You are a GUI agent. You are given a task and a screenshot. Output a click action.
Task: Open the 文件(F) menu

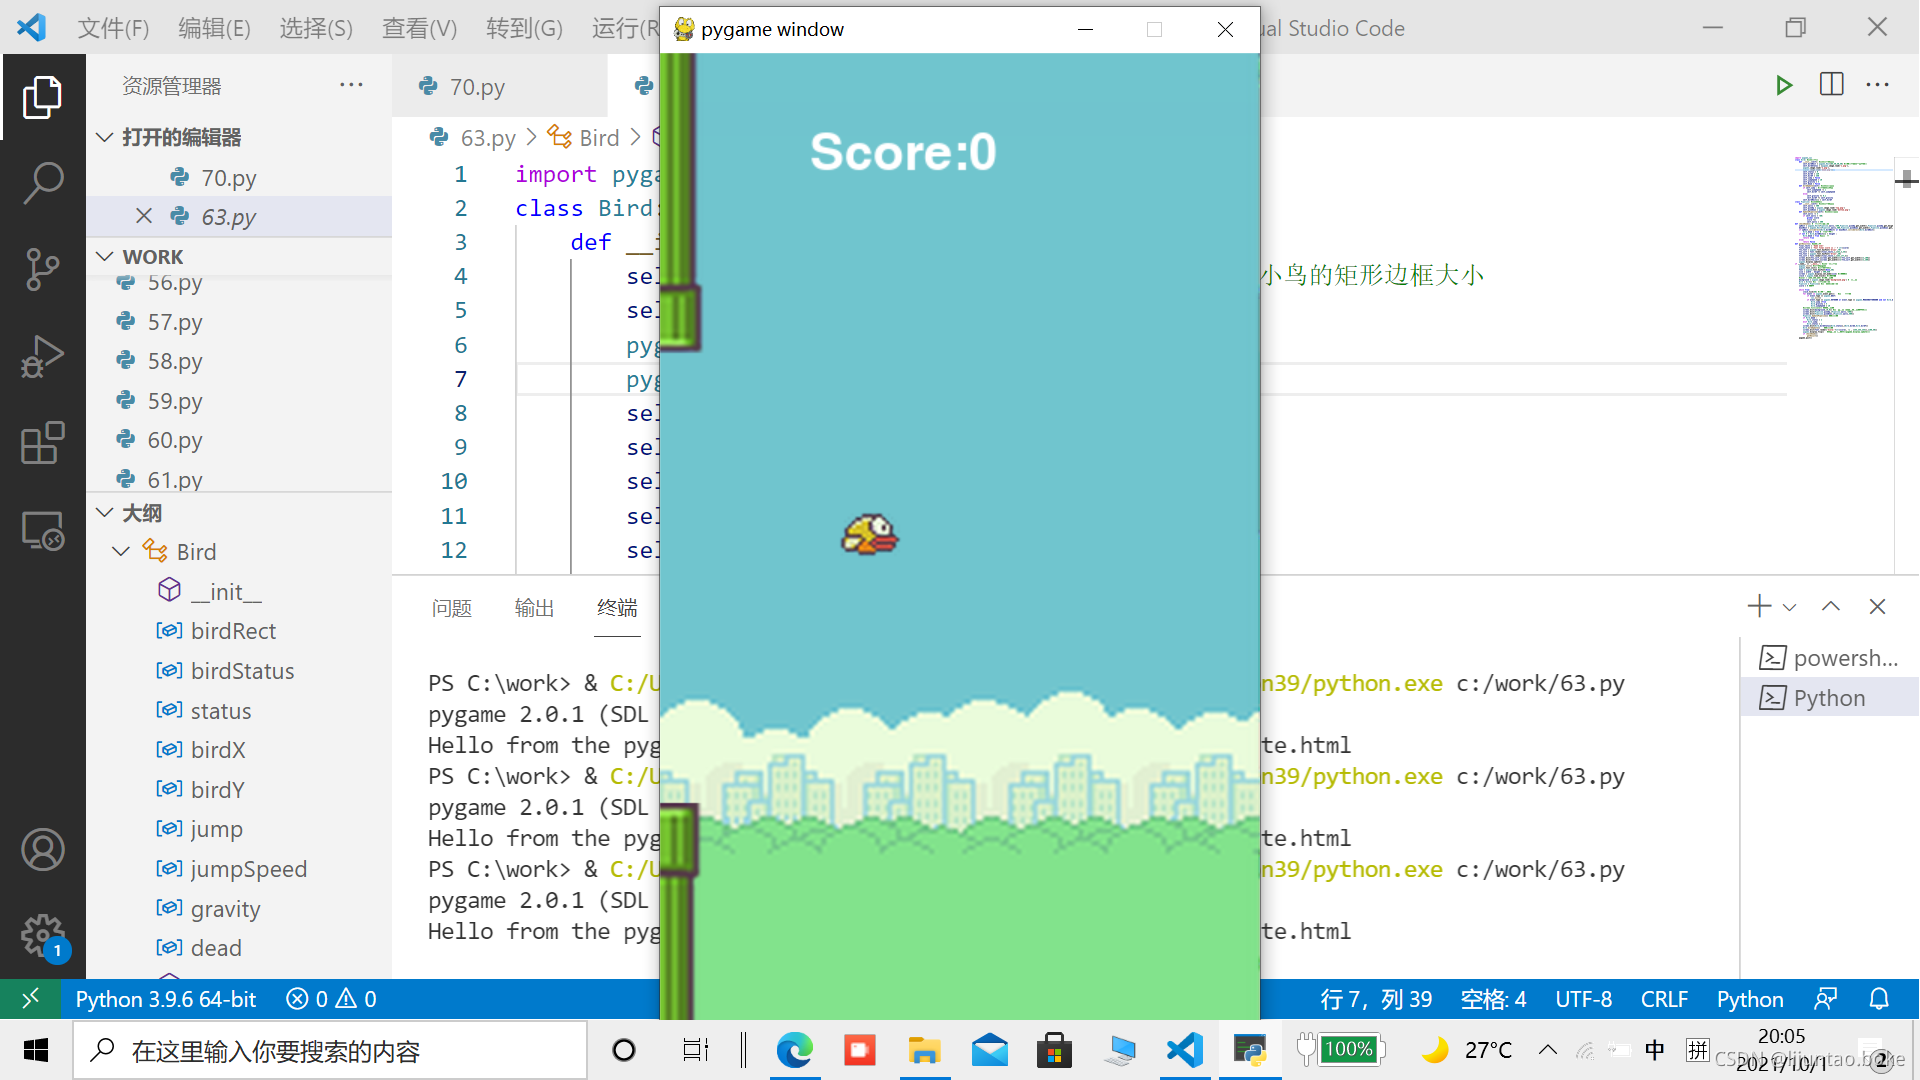(113, 28)
